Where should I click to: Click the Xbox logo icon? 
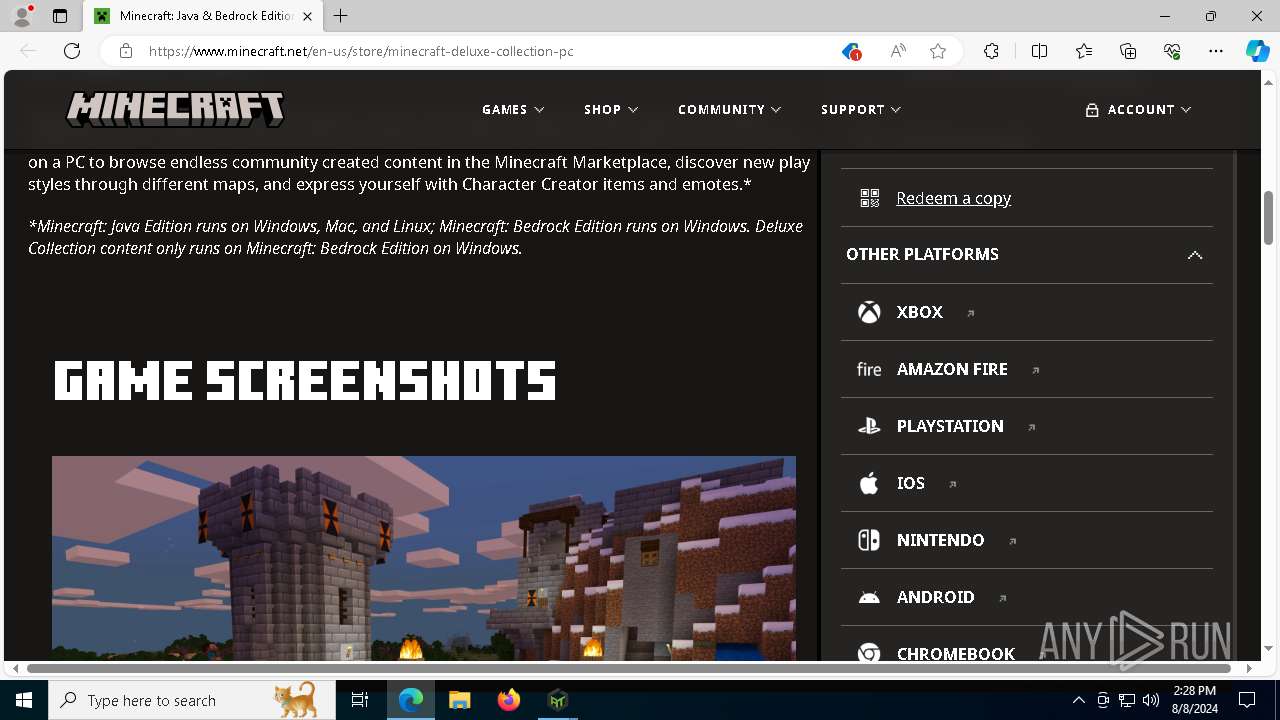click(x=869, y=312)
